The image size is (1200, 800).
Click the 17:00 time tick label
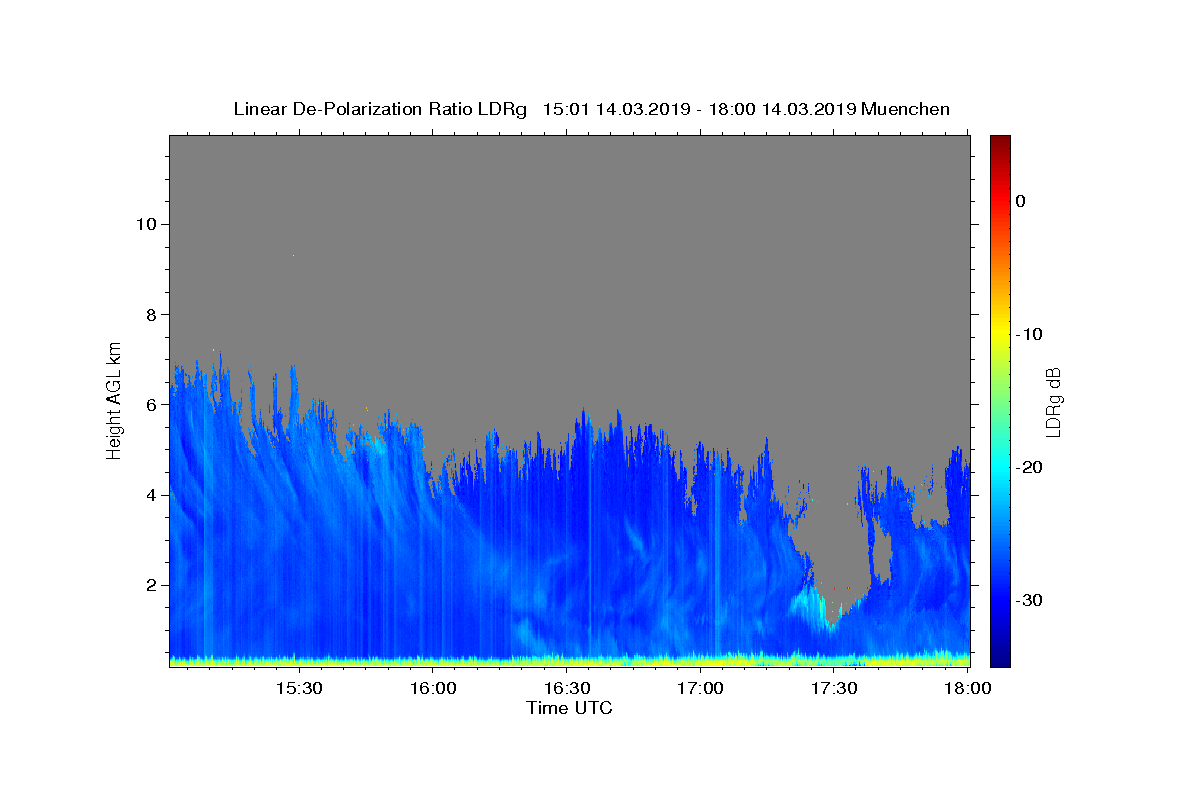click(x=700, y=689)
